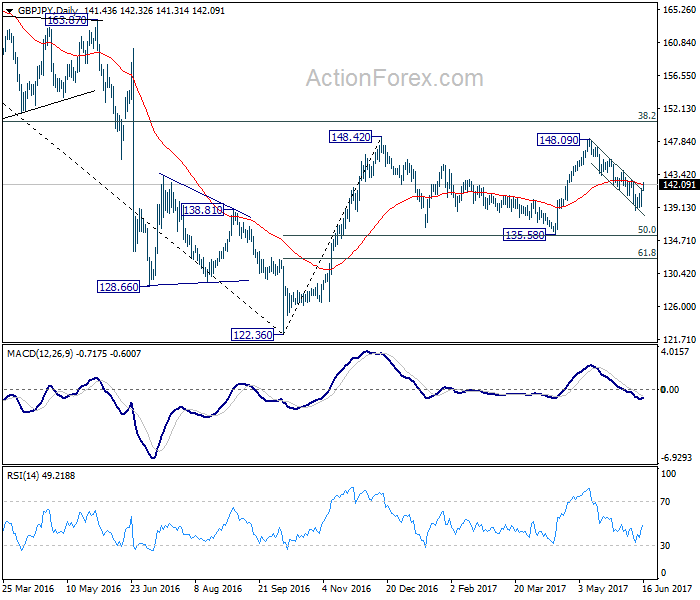700x600 pixels.
Task: Select the 148.090 price label
Action: pos(558,140)
